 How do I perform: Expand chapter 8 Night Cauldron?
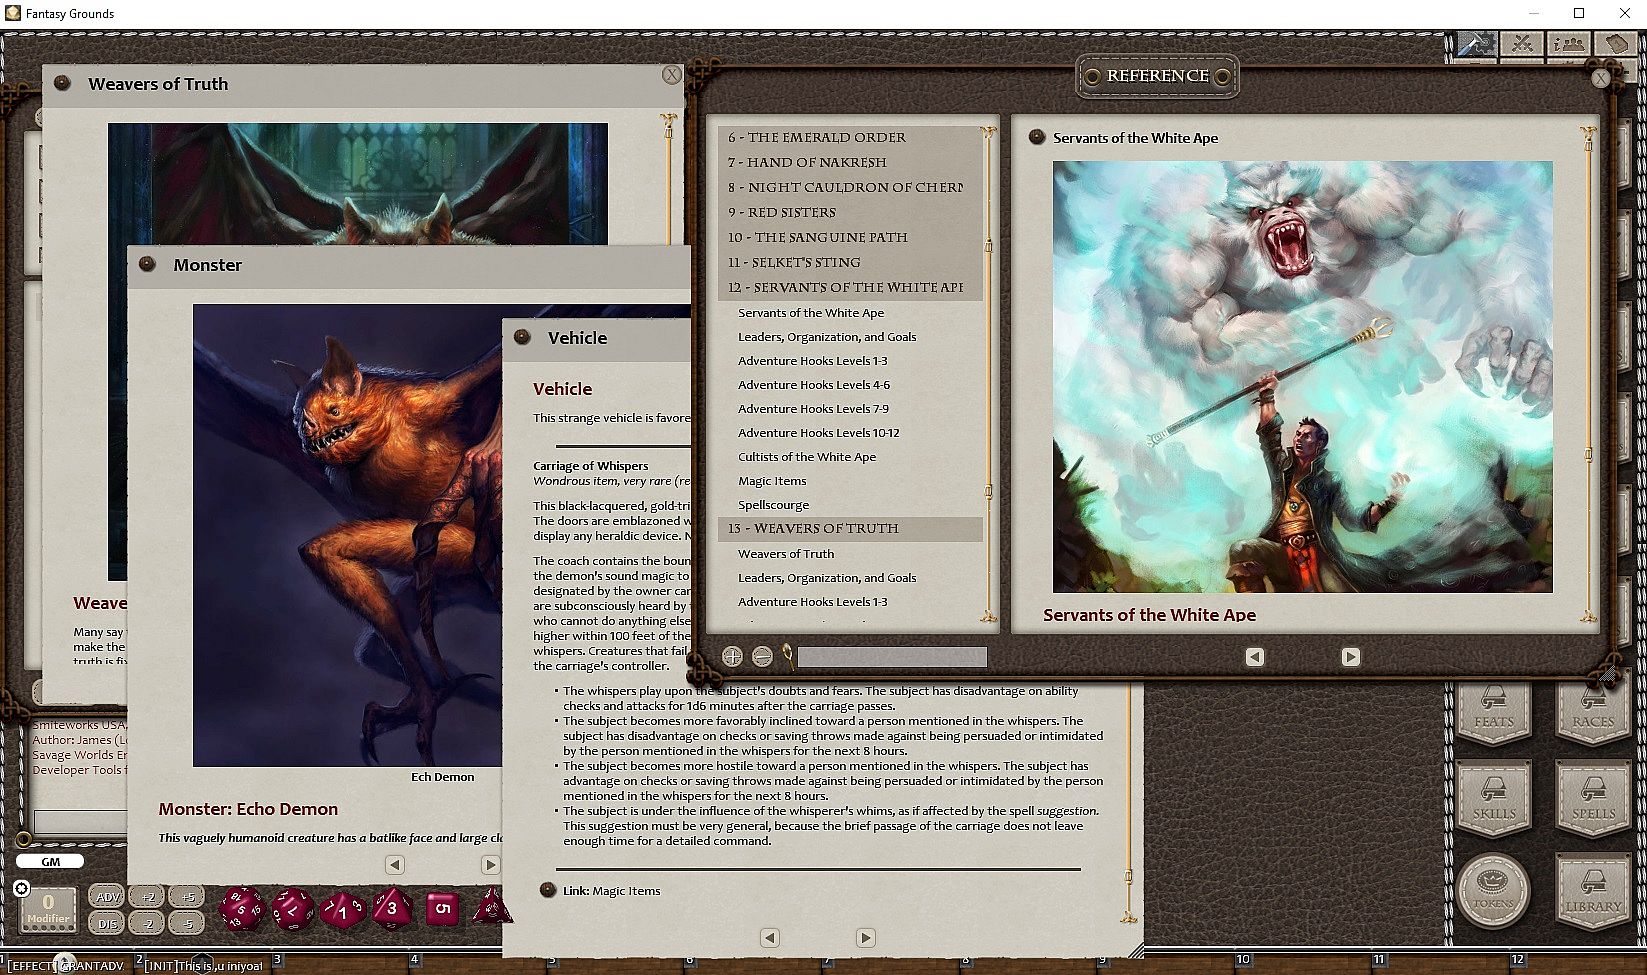coord(850,188)
